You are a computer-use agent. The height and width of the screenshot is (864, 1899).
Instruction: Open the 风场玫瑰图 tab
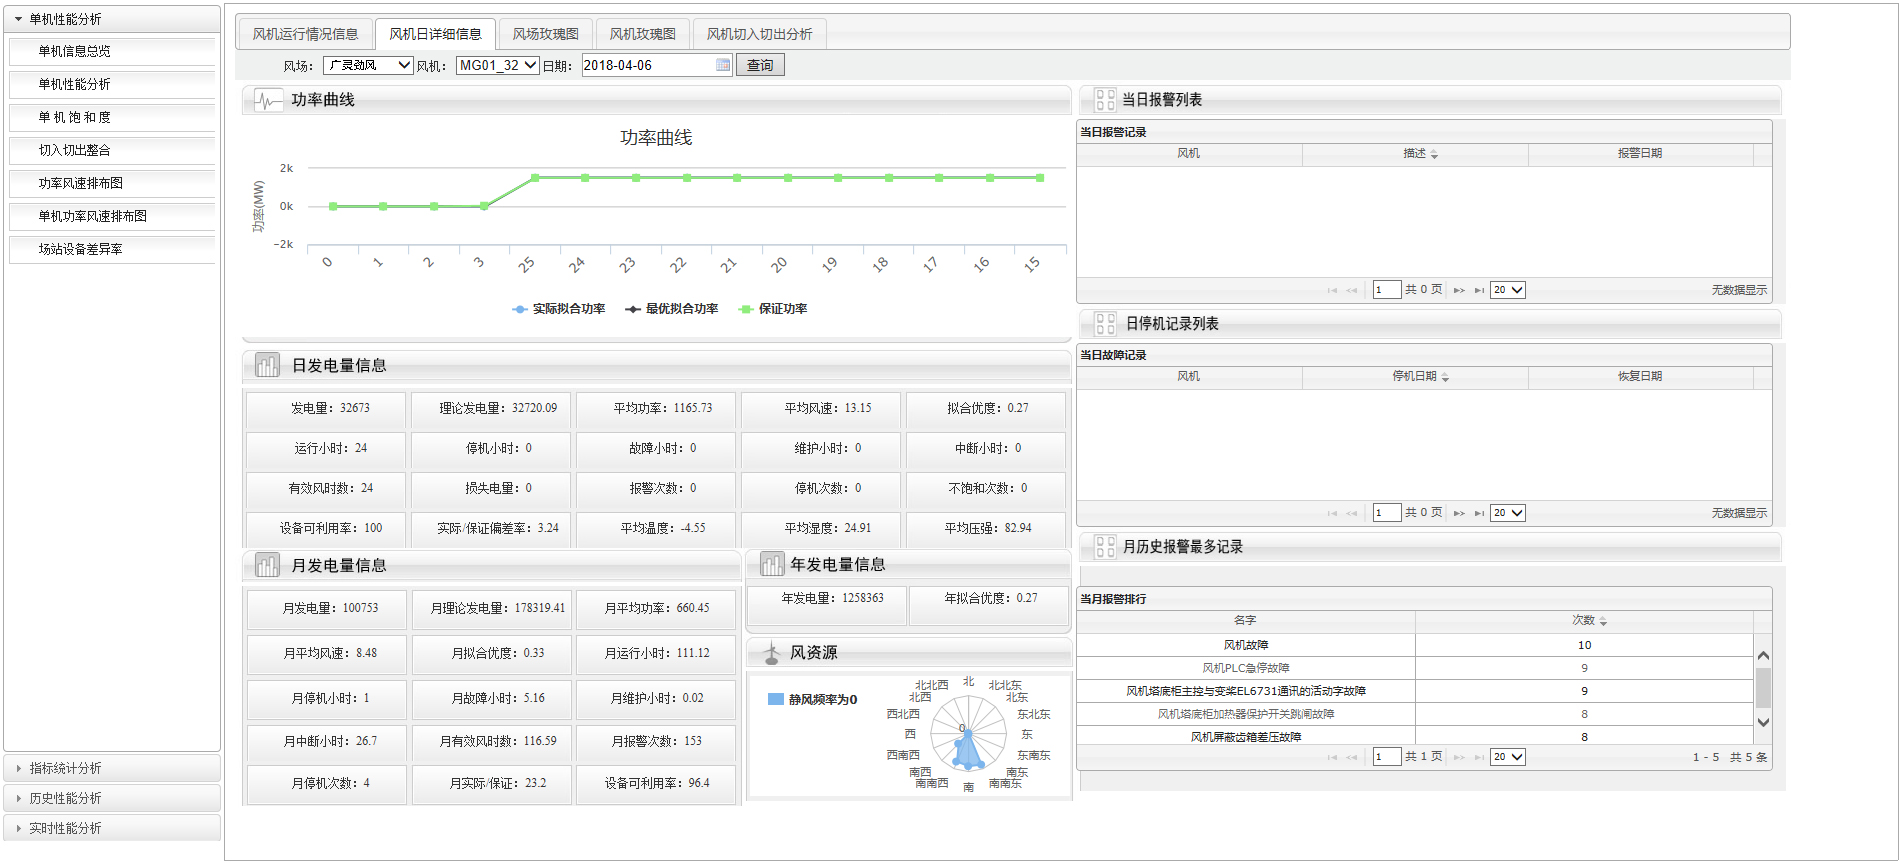(546, 34)
